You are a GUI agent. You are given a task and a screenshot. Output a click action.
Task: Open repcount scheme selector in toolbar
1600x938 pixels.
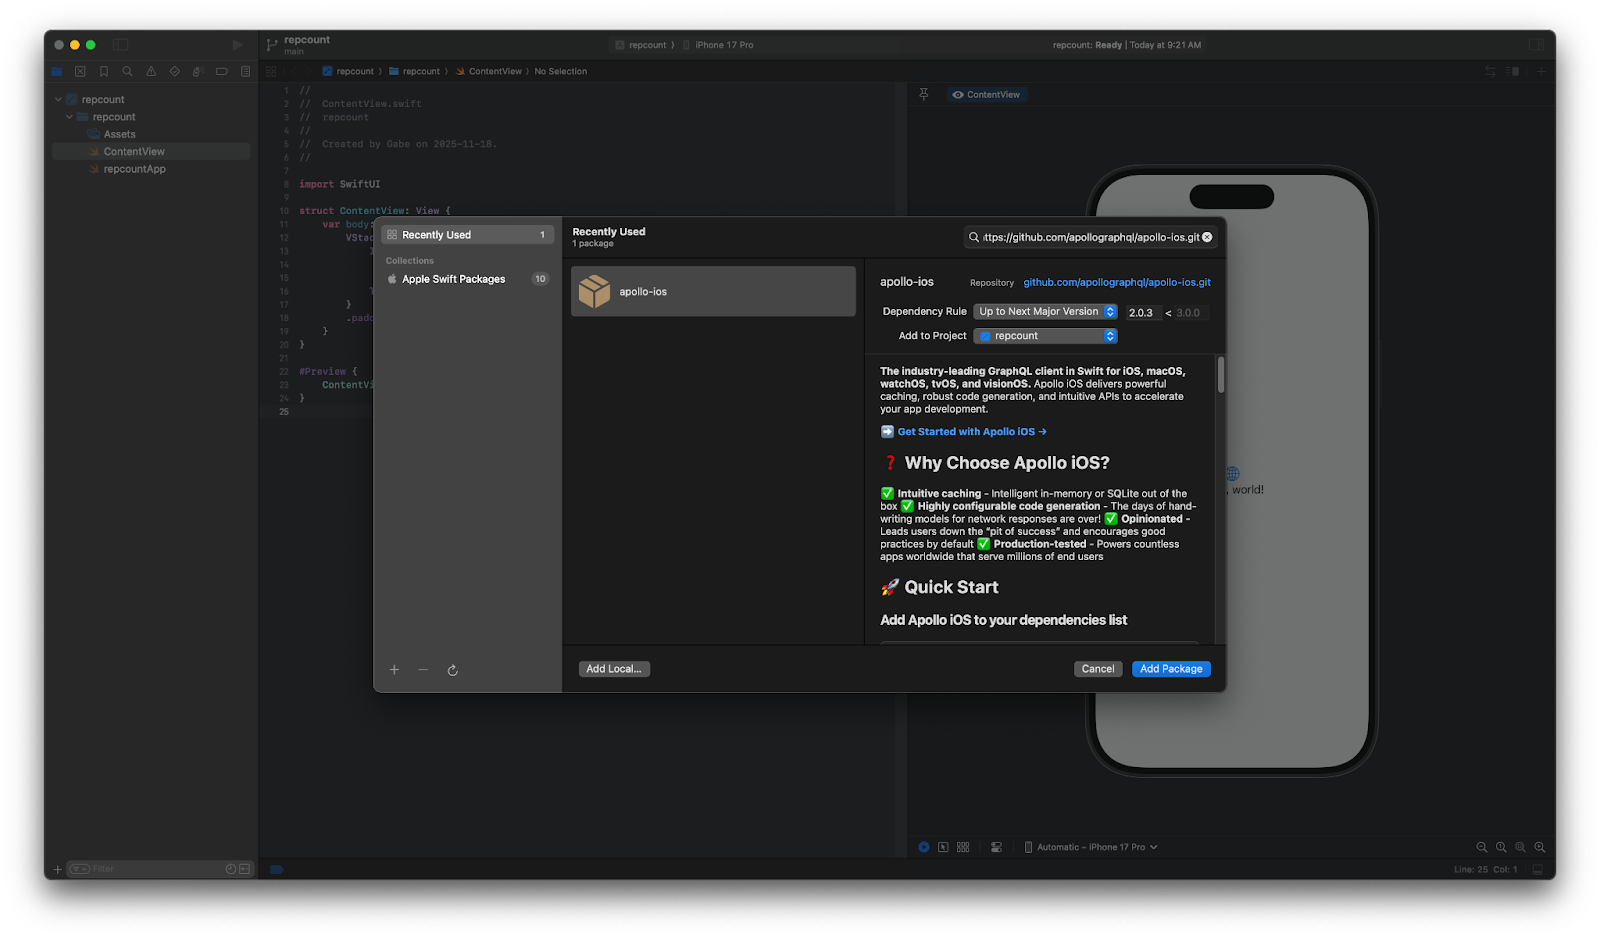click(x=641, y=45)
